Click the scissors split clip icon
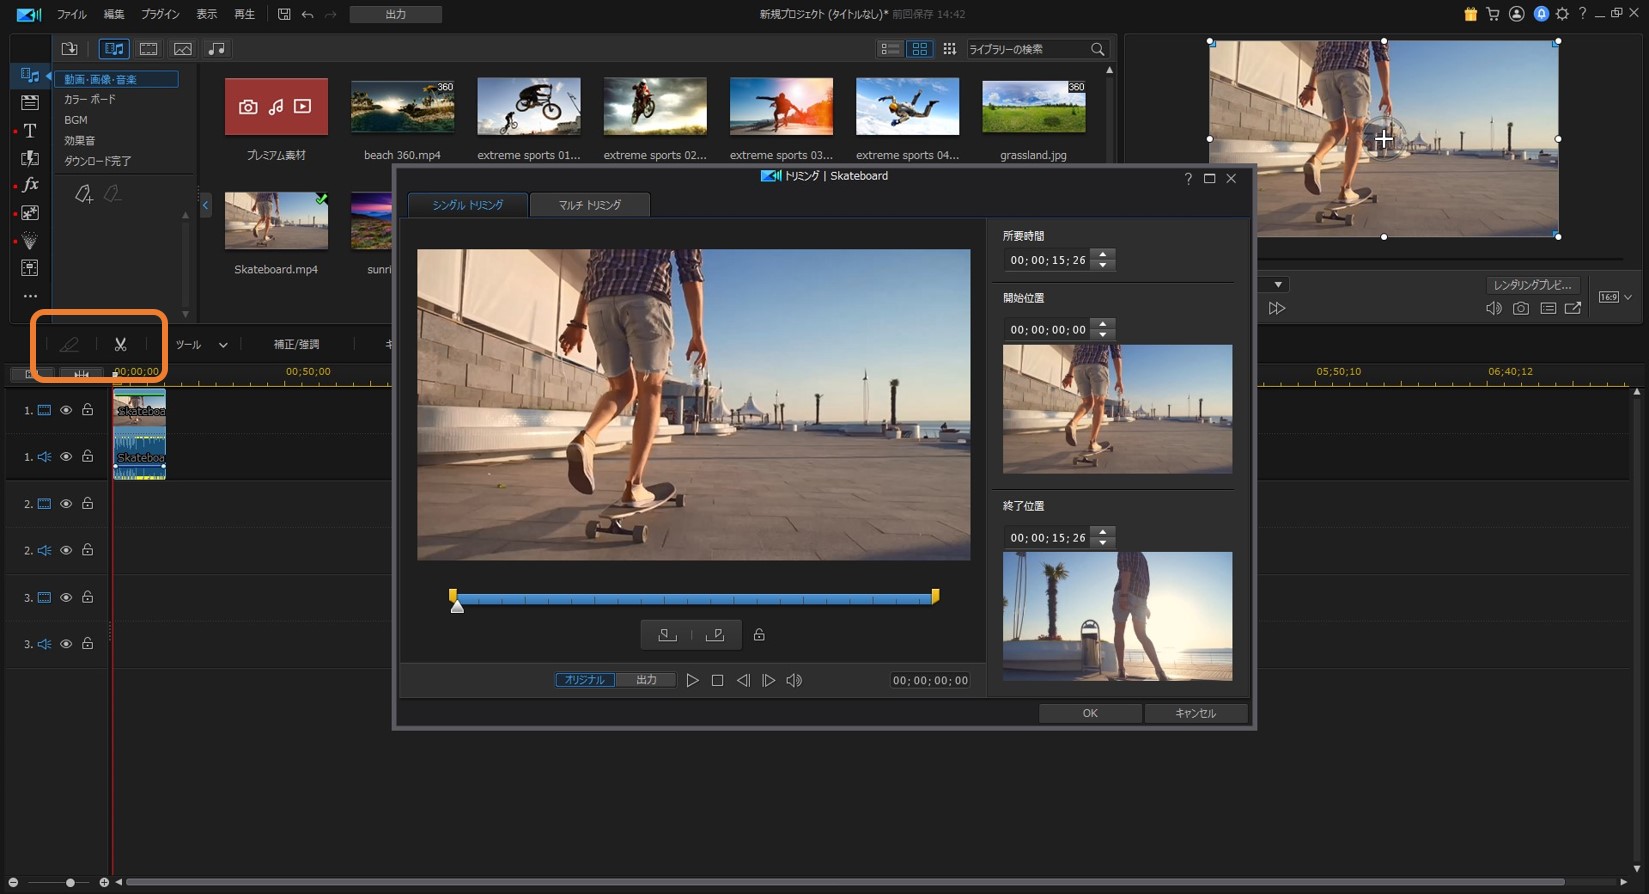This screenshot has width=1649, height=894. tap(120, 345)
